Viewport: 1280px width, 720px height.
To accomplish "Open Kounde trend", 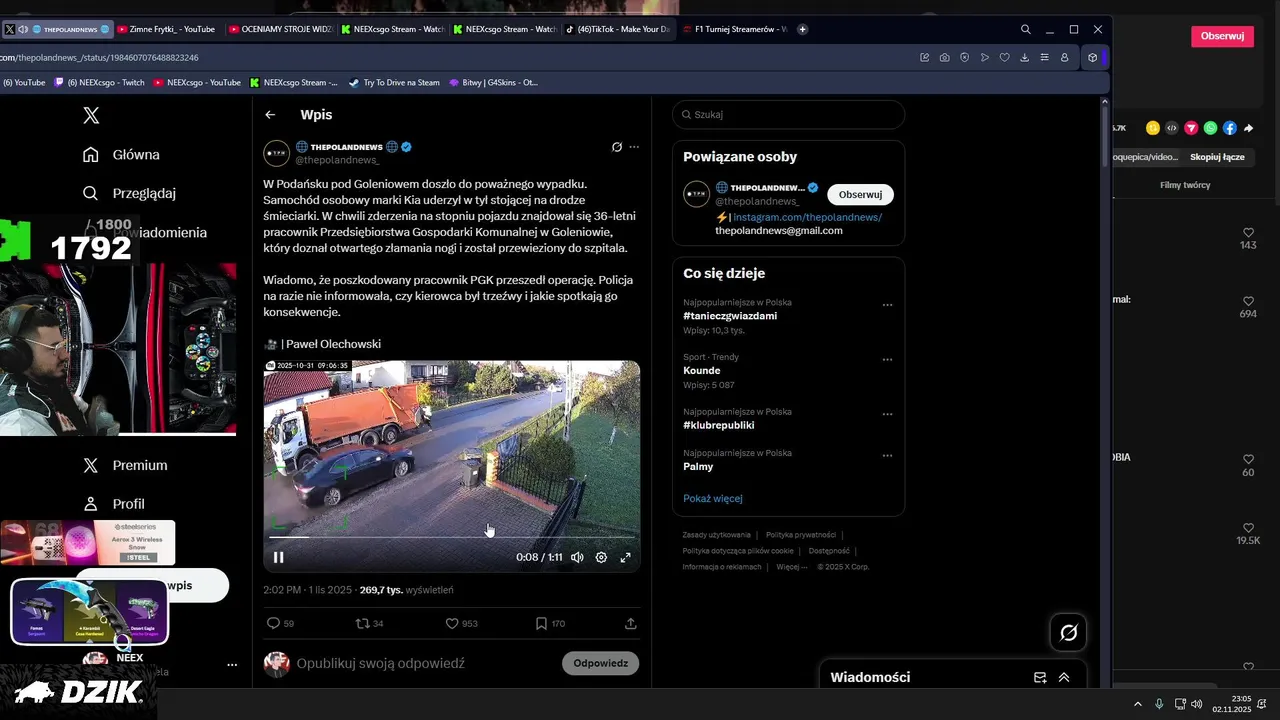I will (702, 371).
